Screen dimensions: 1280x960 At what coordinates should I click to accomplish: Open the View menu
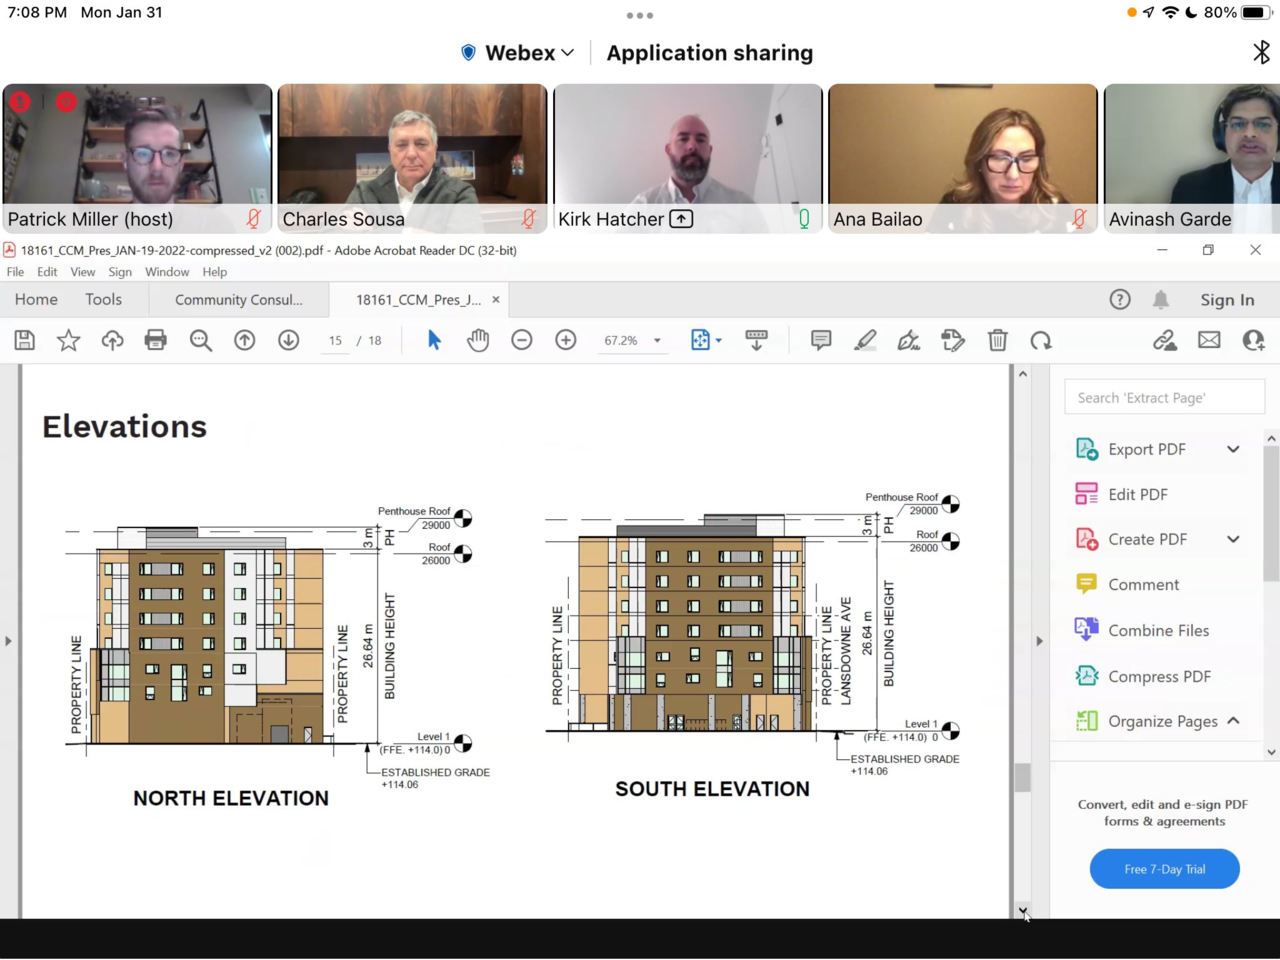pos(83,272)
